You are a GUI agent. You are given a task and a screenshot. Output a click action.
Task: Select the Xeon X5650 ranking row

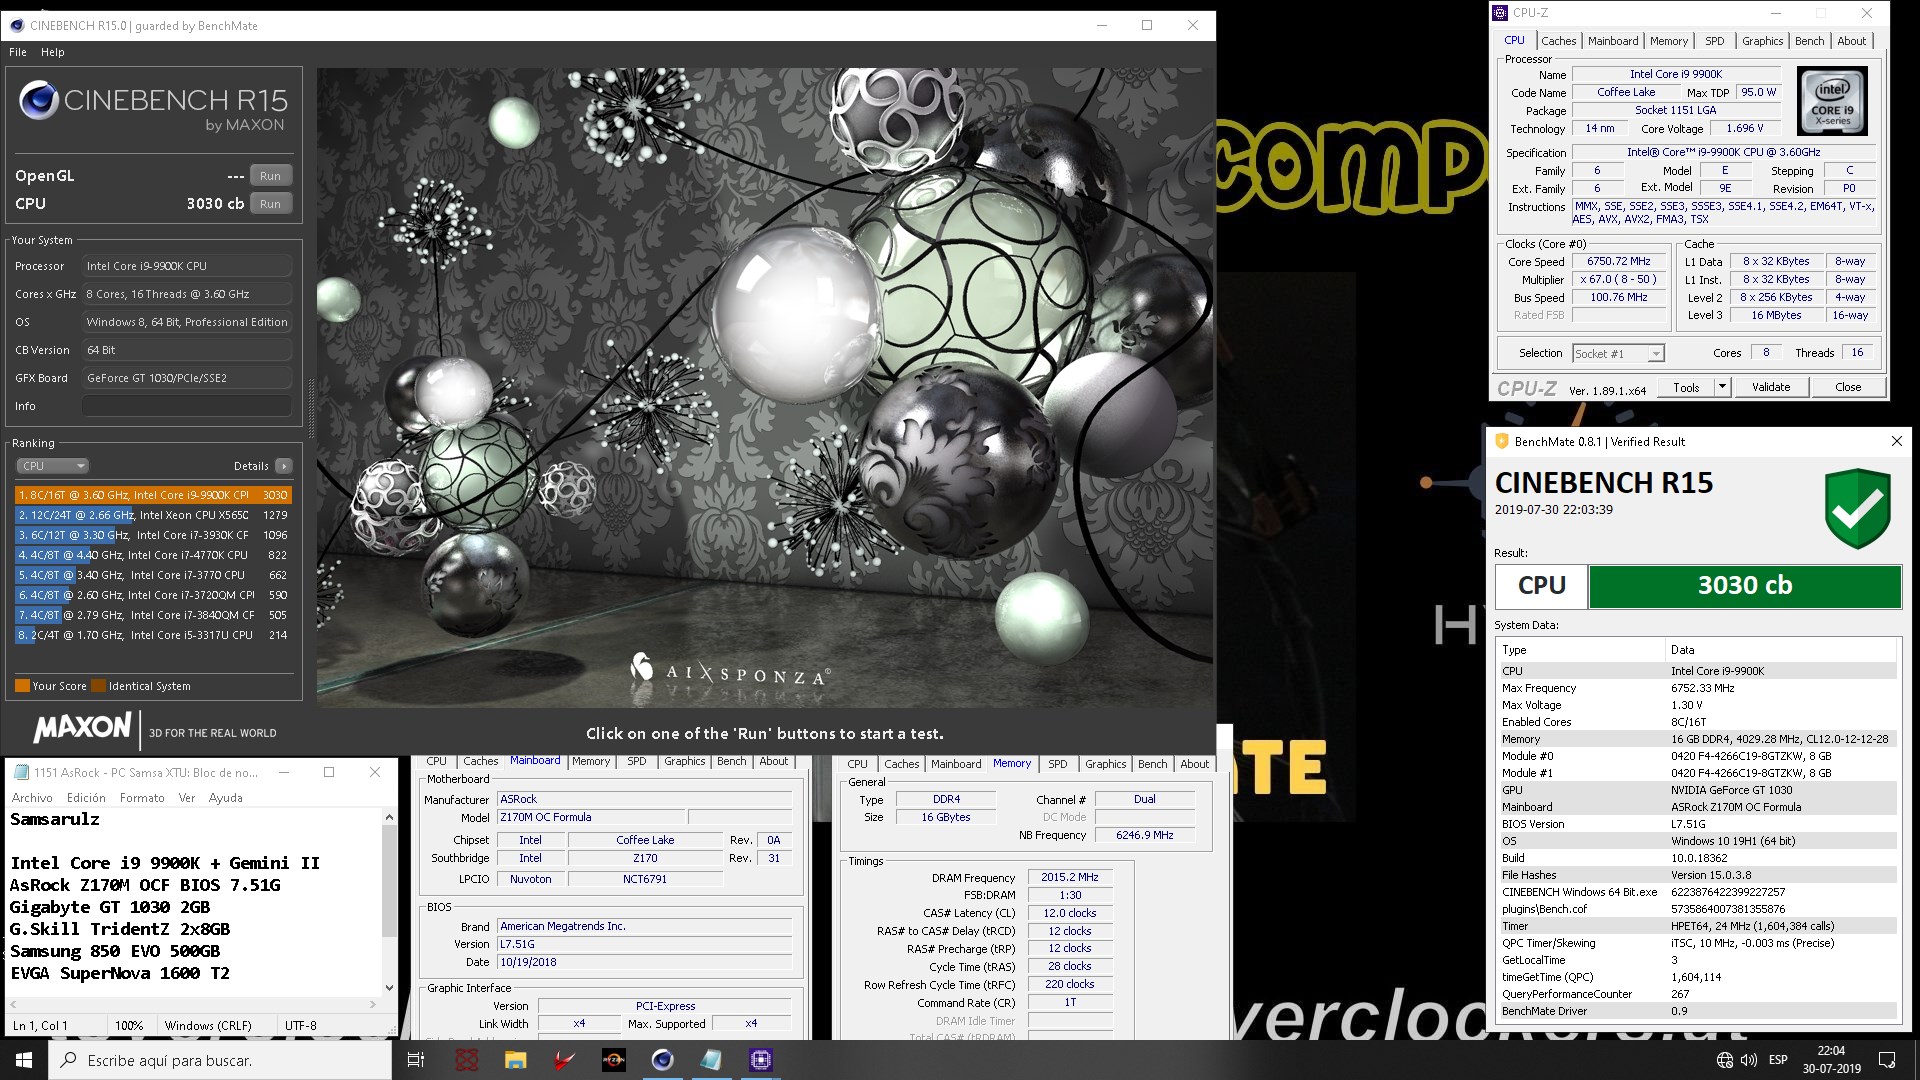click(153, 515)
